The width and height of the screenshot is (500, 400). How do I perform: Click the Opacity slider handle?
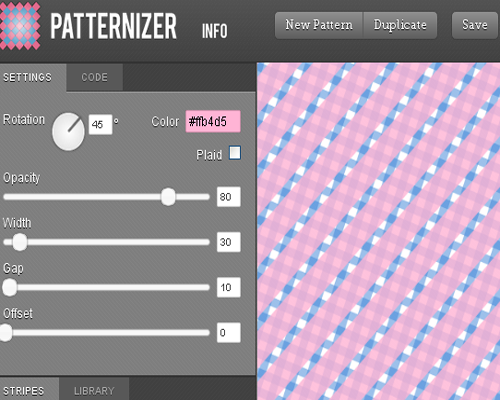pos(168,197)
